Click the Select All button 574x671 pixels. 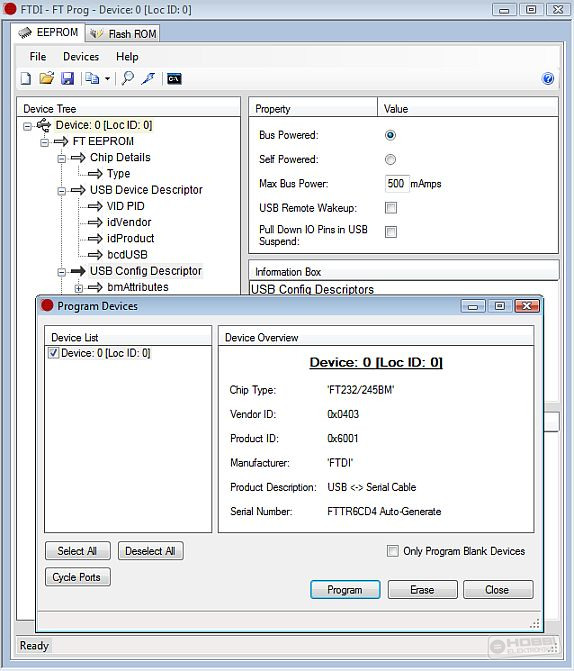[77, 551]
